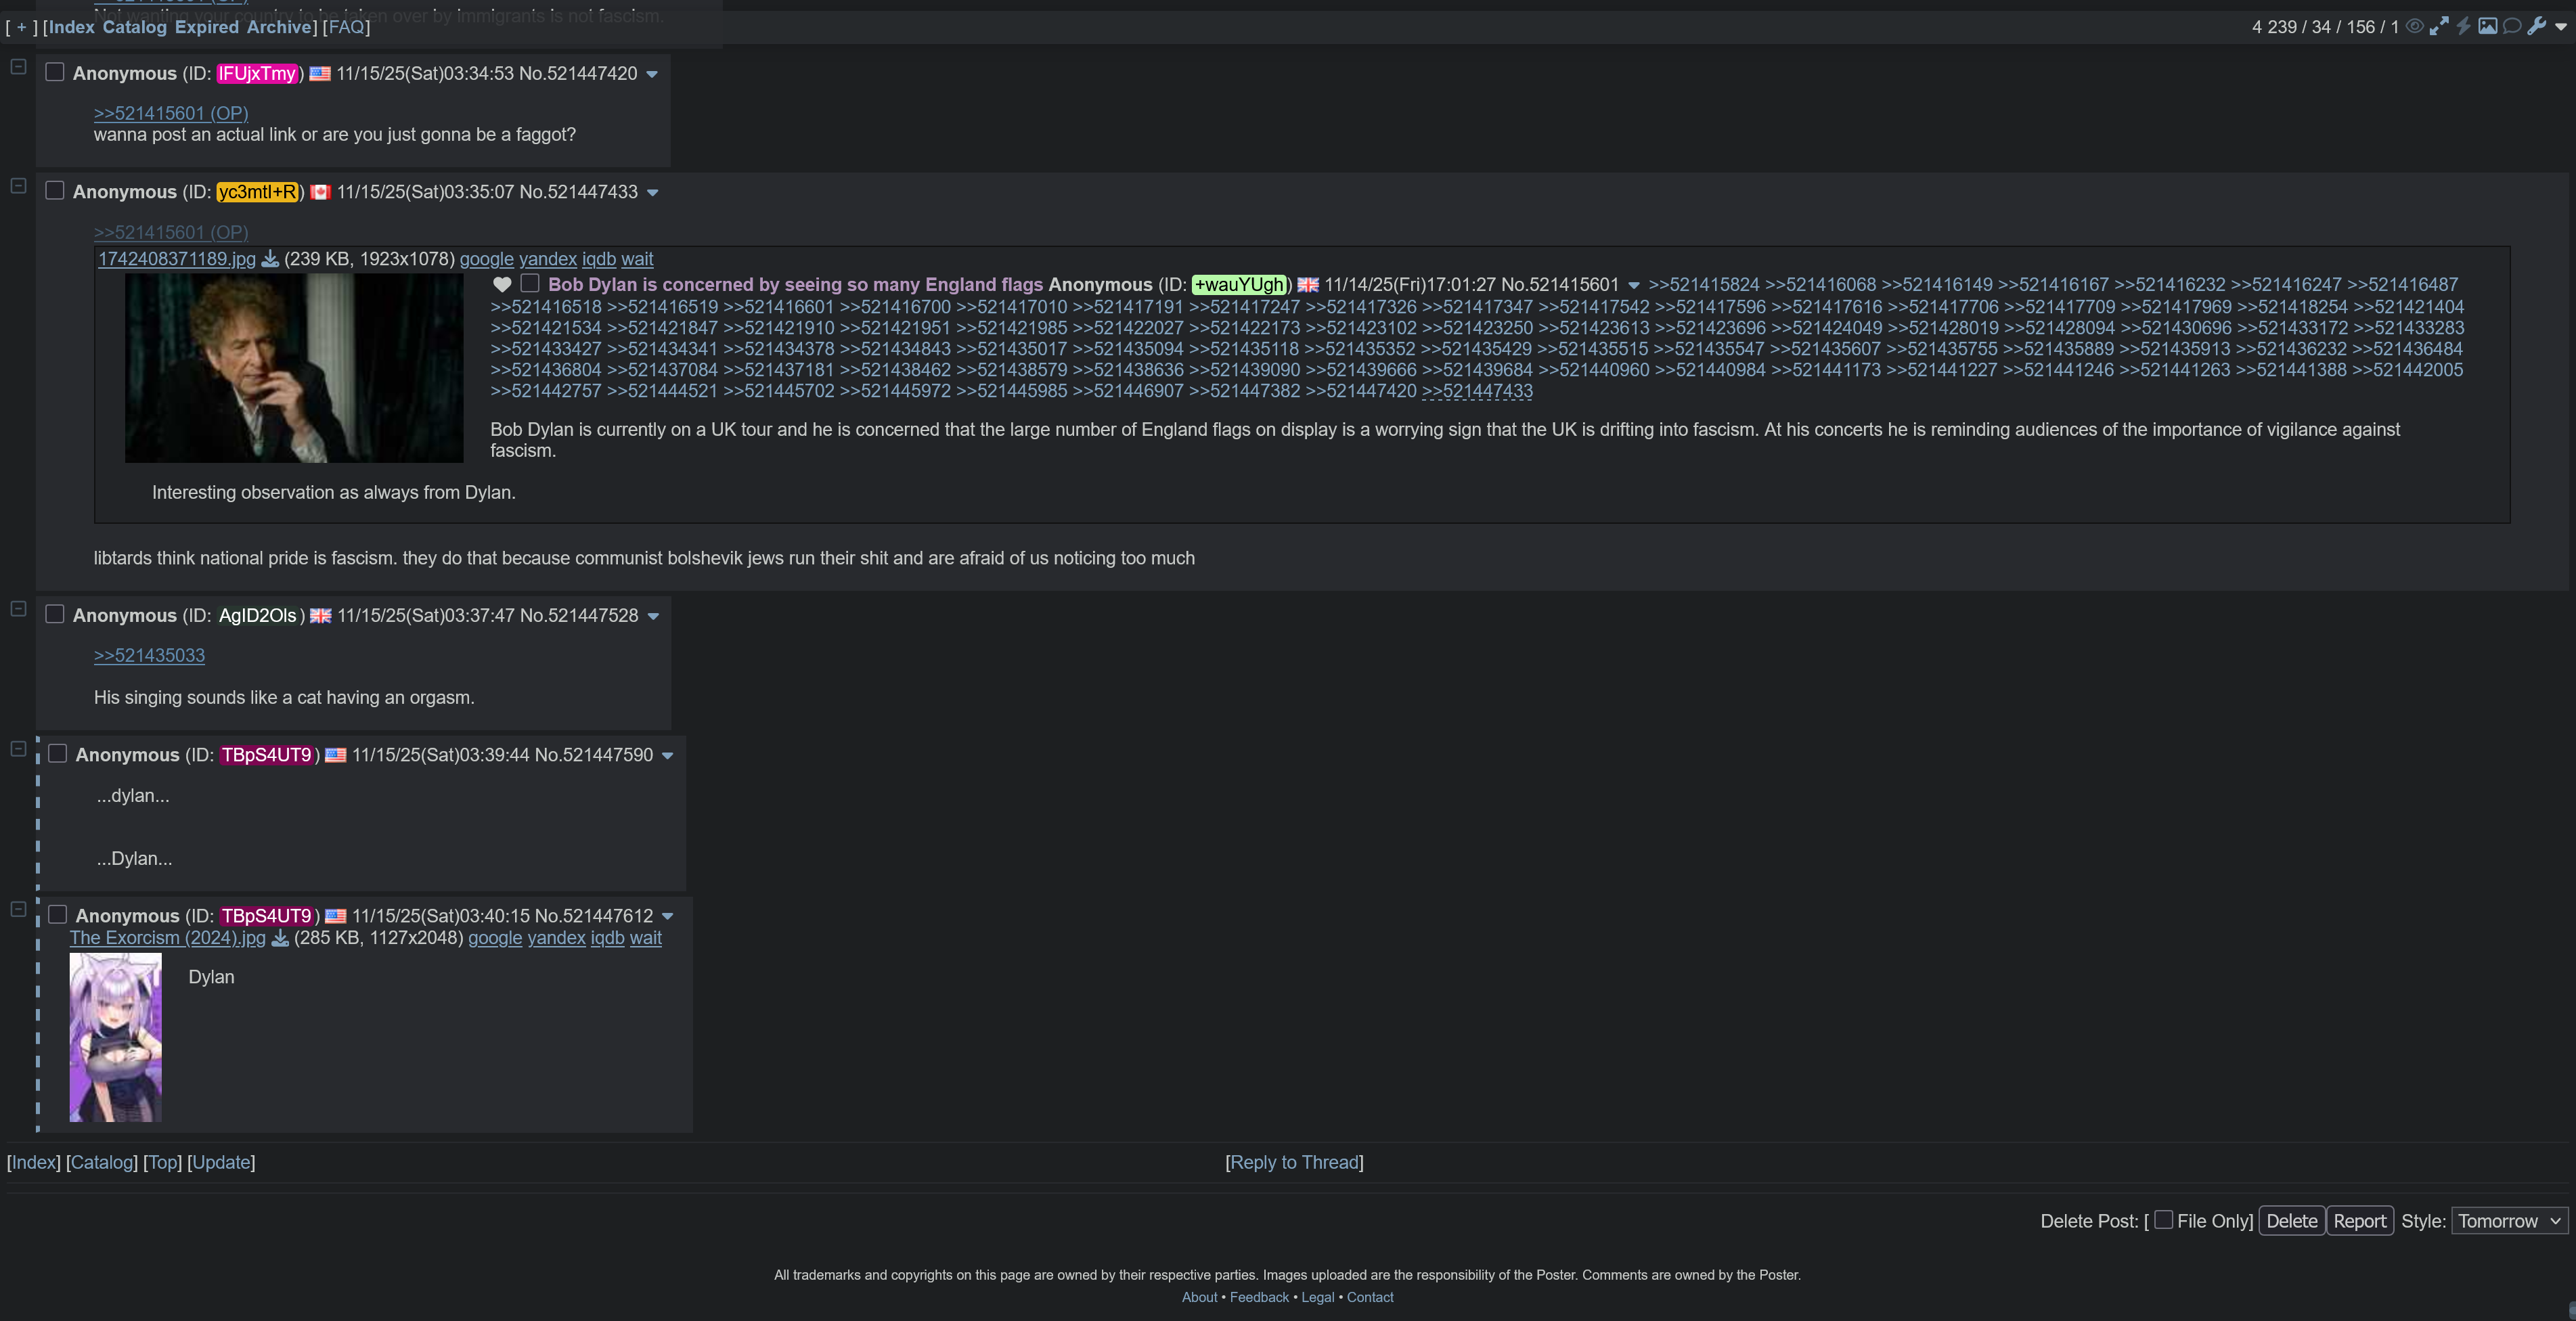
Task: Select checkbox on post No.521447528
Action: coord(55,614)
